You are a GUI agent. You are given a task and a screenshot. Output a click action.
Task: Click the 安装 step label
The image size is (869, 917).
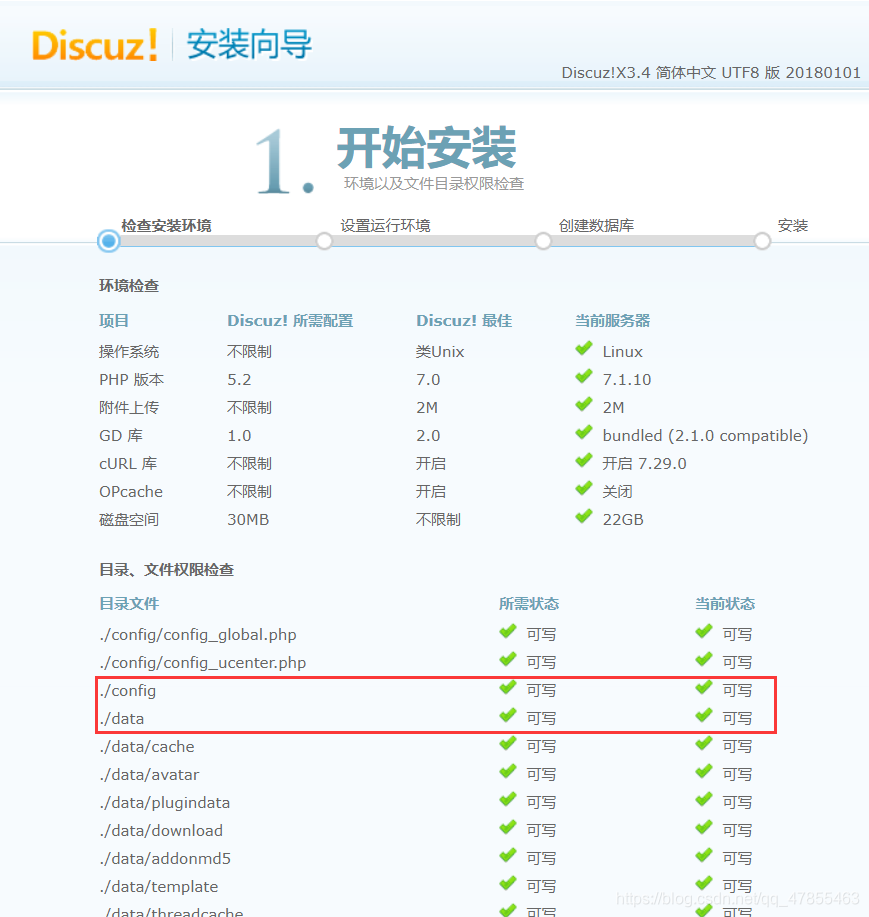click(x=793, y=226)
